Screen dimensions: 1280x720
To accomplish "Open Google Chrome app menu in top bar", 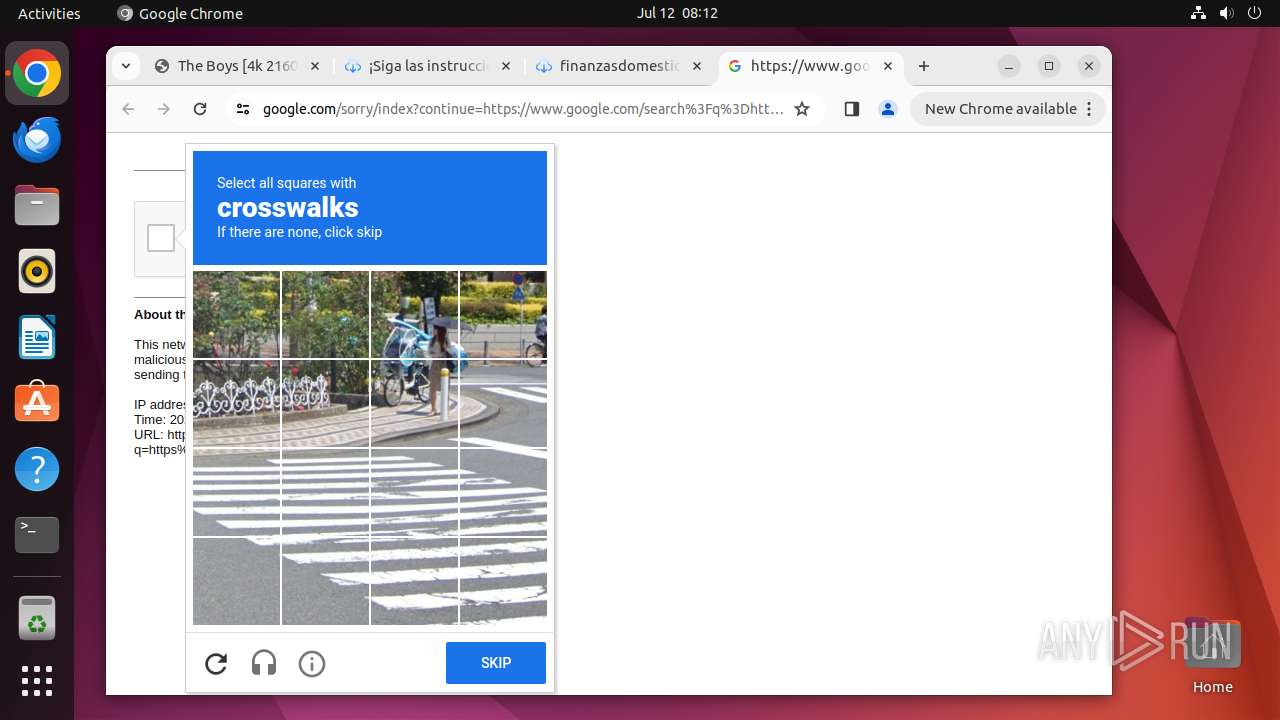I will coord(180,13).
